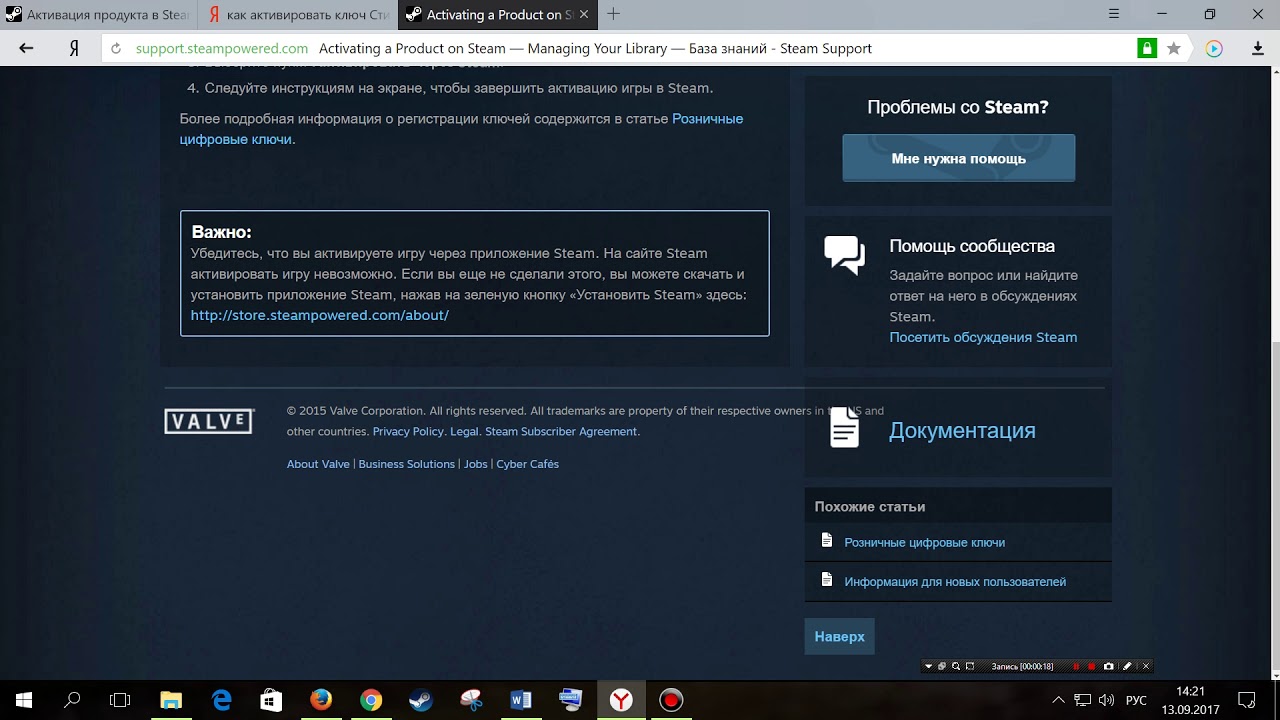Click the 'Наверх' back-to-top button

(x=839, y=636)
